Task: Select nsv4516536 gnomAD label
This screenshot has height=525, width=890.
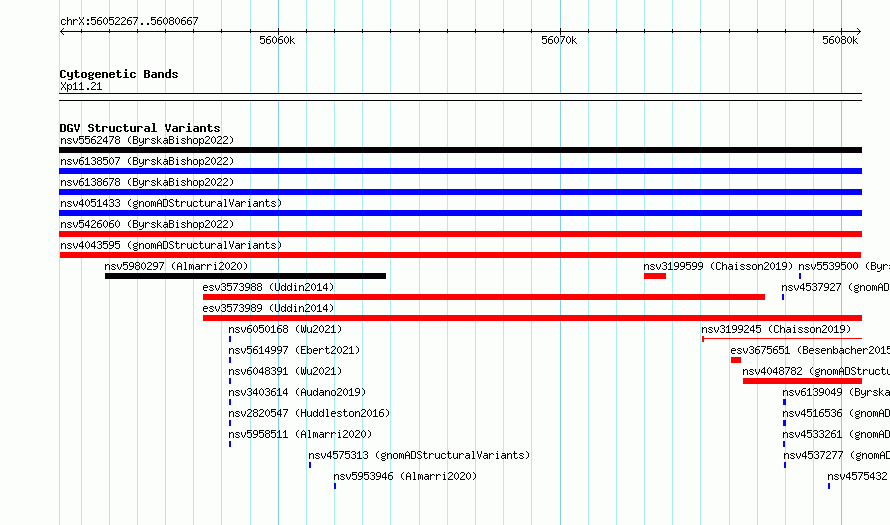Action: (836, 413)
